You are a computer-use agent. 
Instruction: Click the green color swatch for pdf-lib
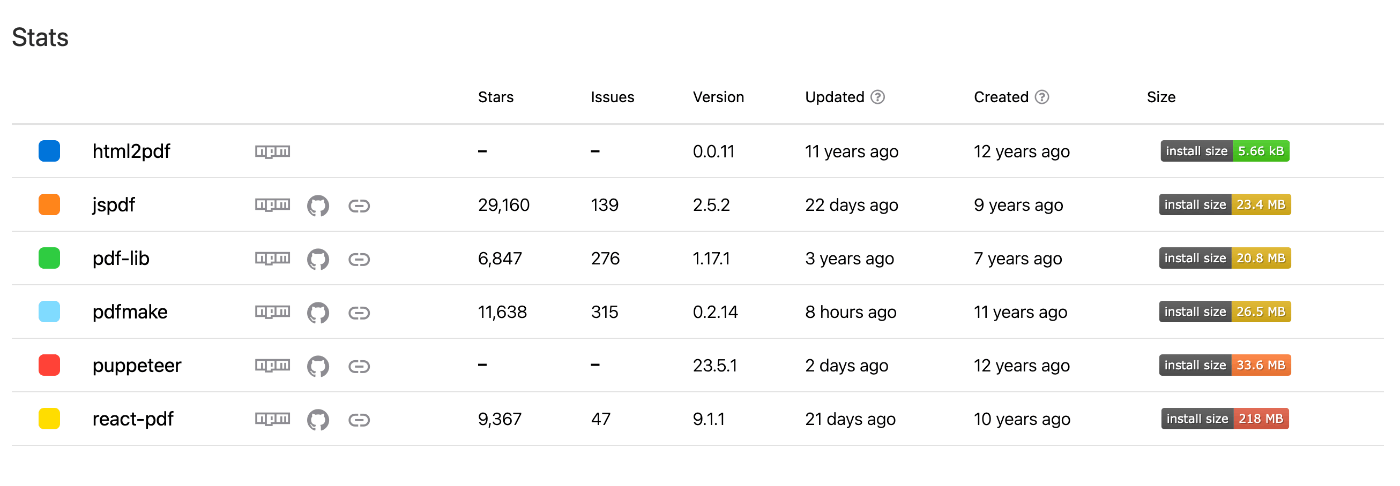(49, 258)
